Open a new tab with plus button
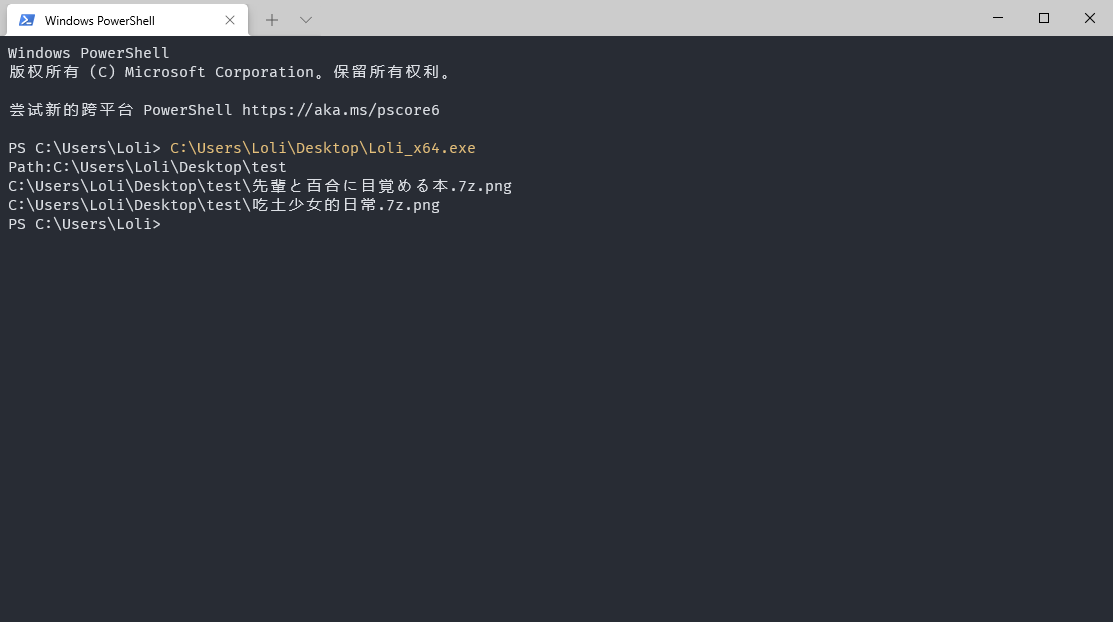Screen dimensions: 1113x622 tap(272, 20)
